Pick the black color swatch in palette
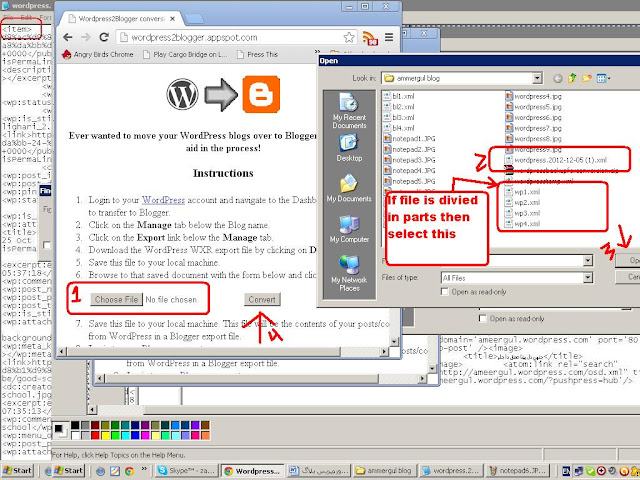The width and height of the screenshot is (640, 480). coord(75,425)
